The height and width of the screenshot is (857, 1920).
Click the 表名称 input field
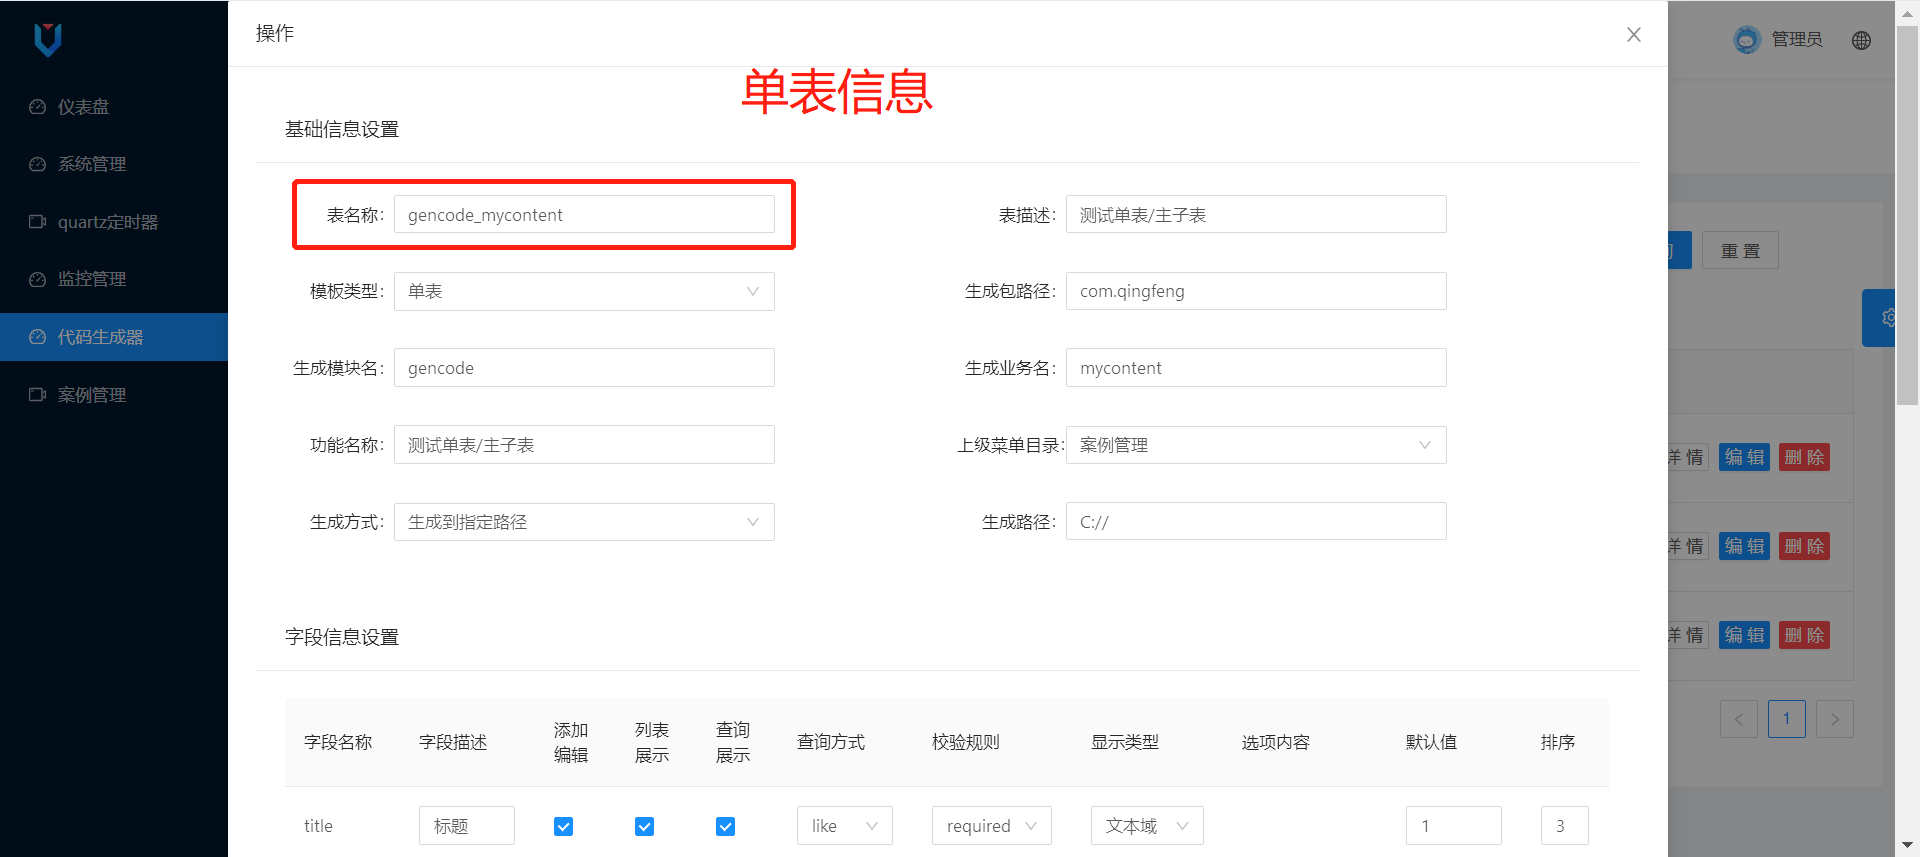[584, 214]
